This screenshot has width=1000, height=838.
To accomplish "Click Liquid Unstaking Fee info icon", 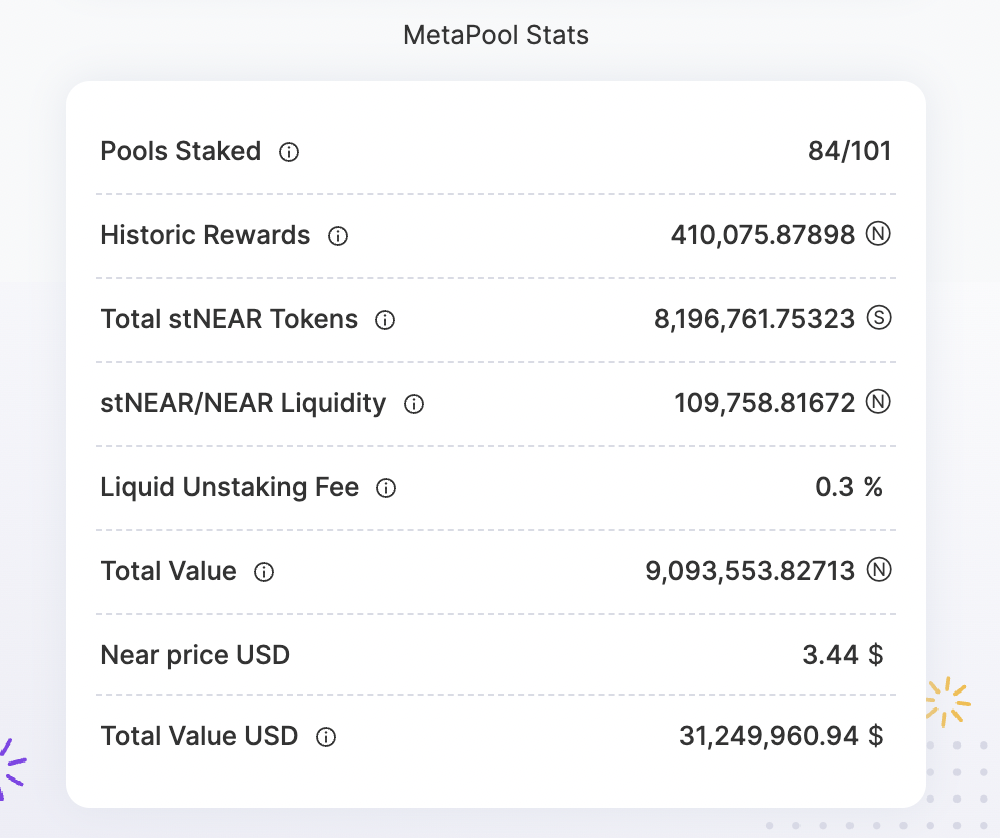I will [x=386, y=489].
